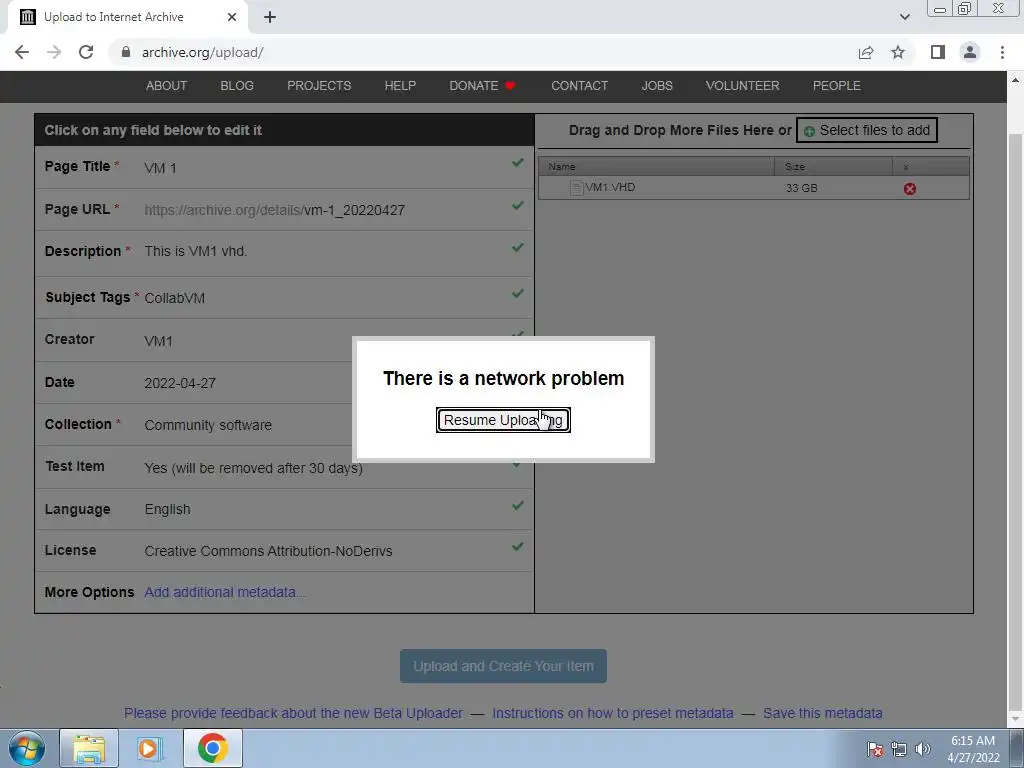Open the Windows Start menu

26,748
